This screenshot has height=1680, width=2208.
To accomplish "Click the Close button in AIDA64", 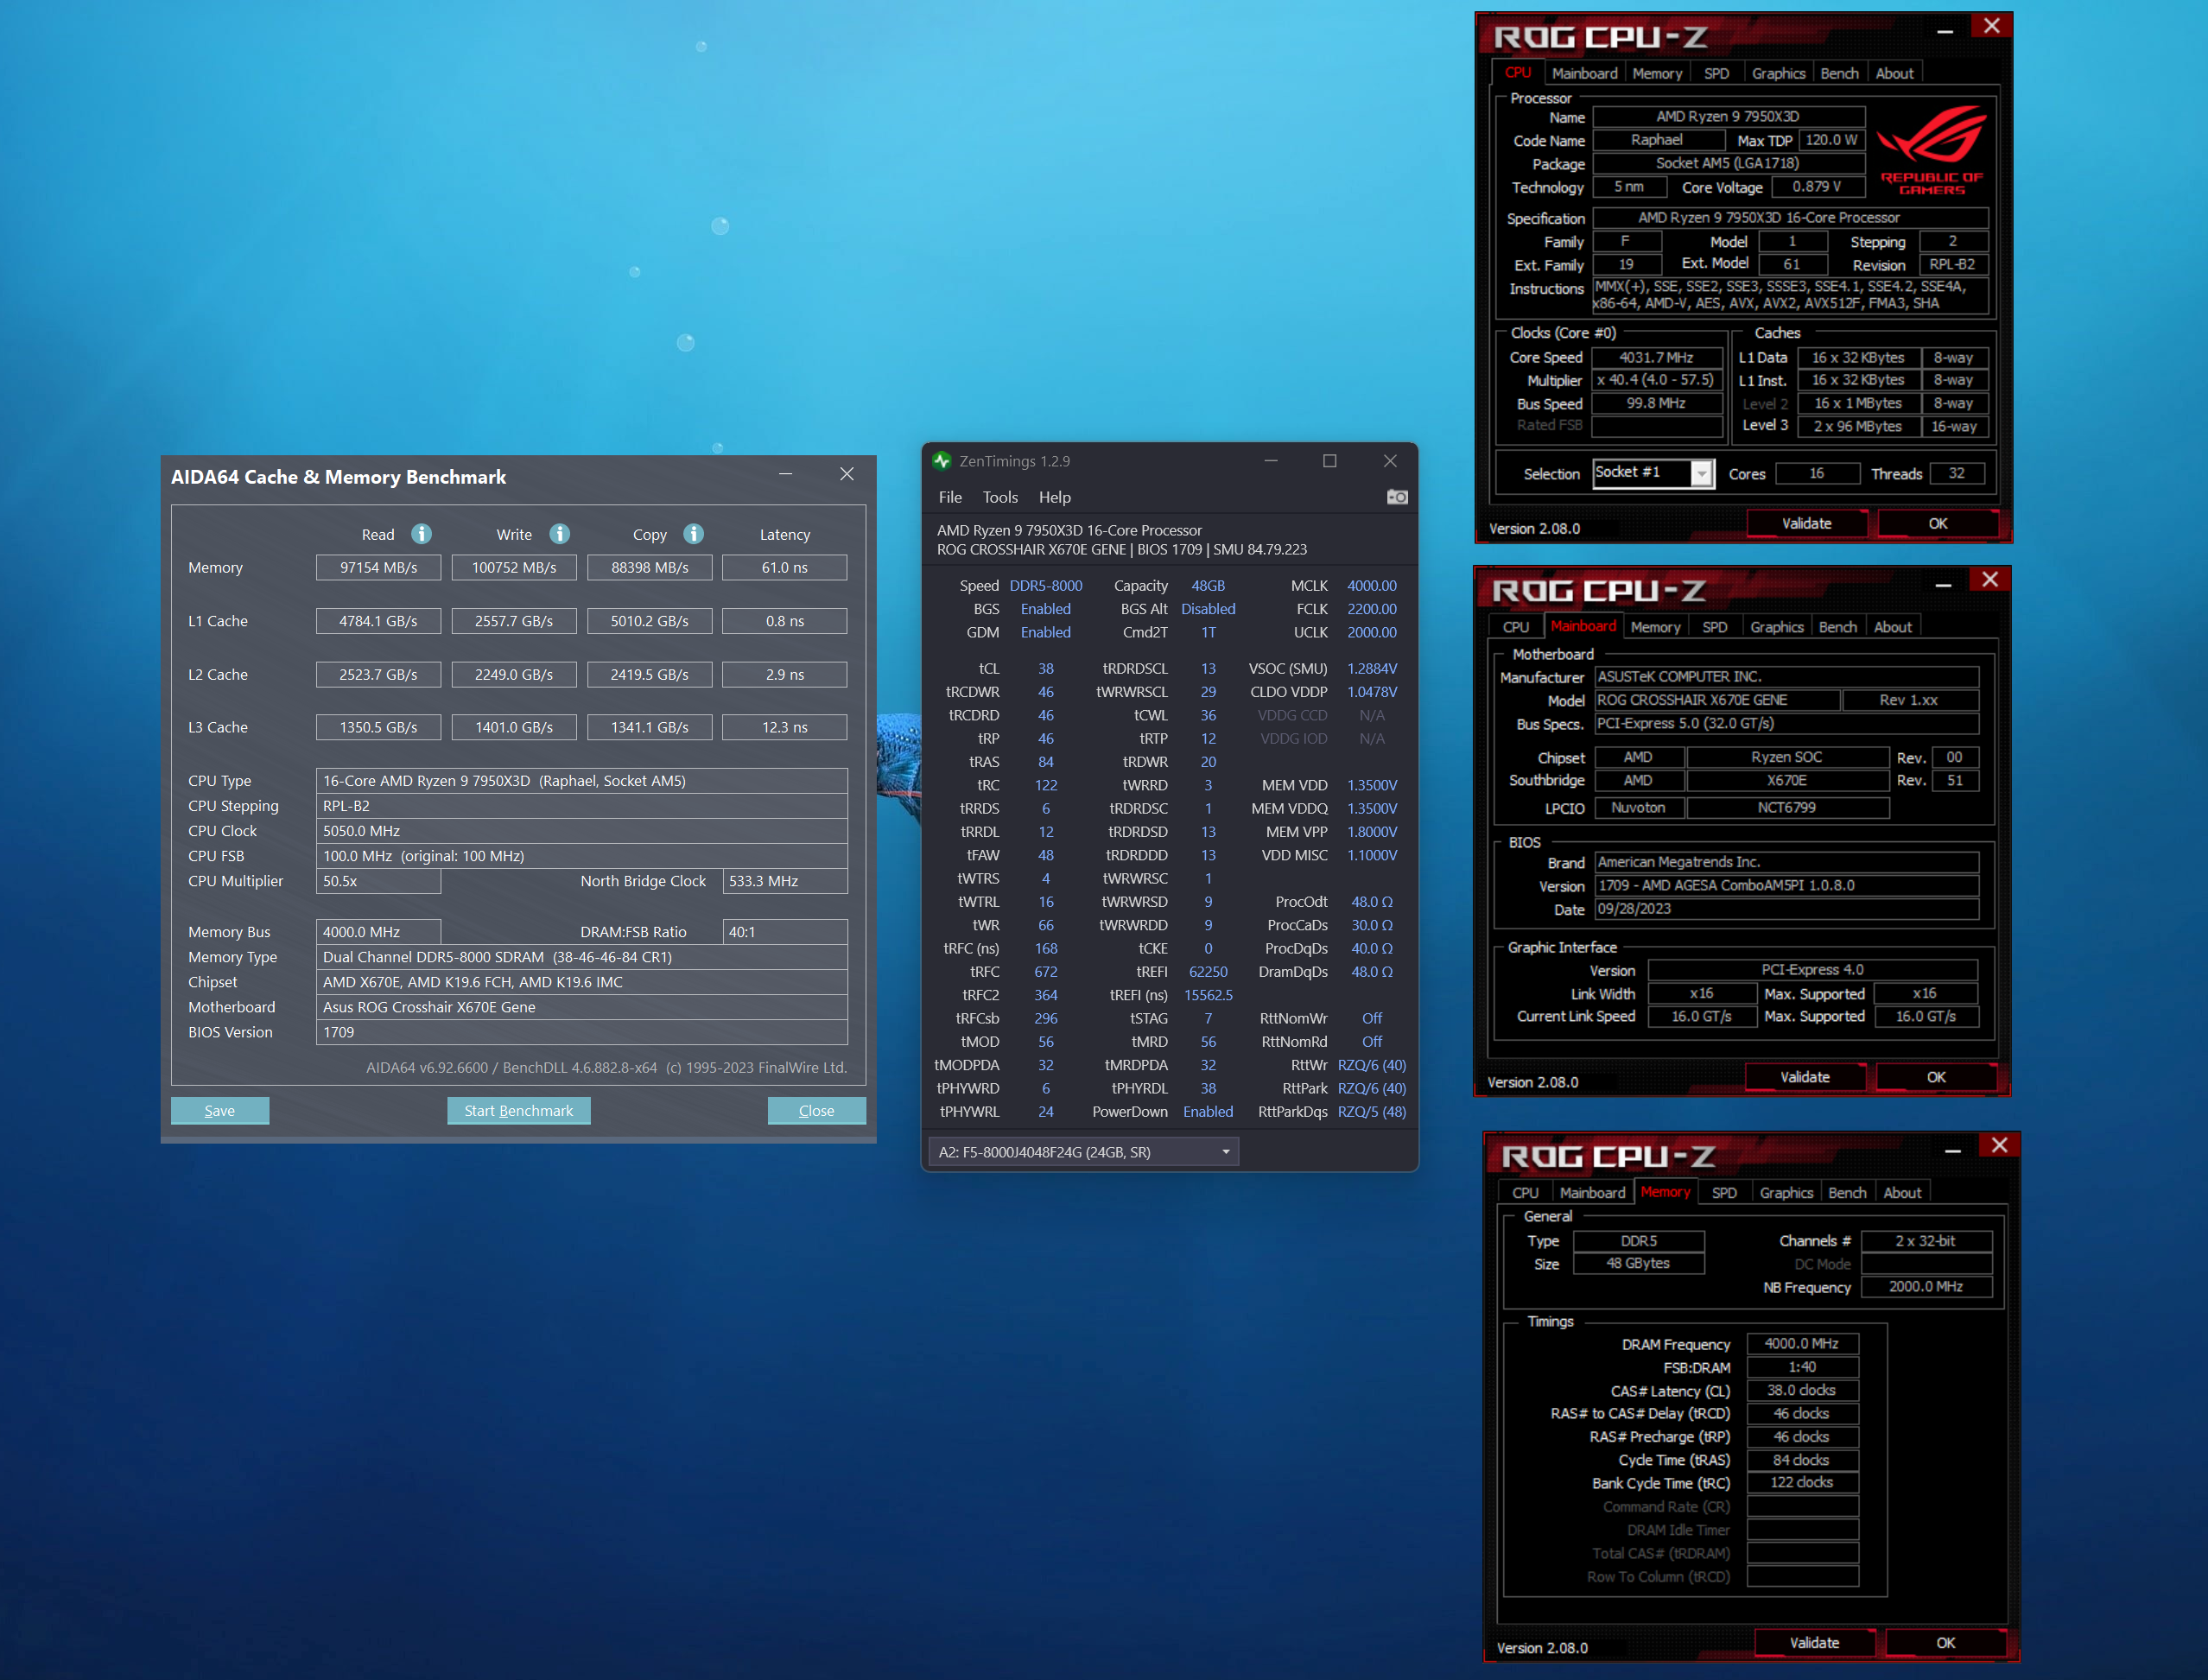I will tap(816, 1110).
